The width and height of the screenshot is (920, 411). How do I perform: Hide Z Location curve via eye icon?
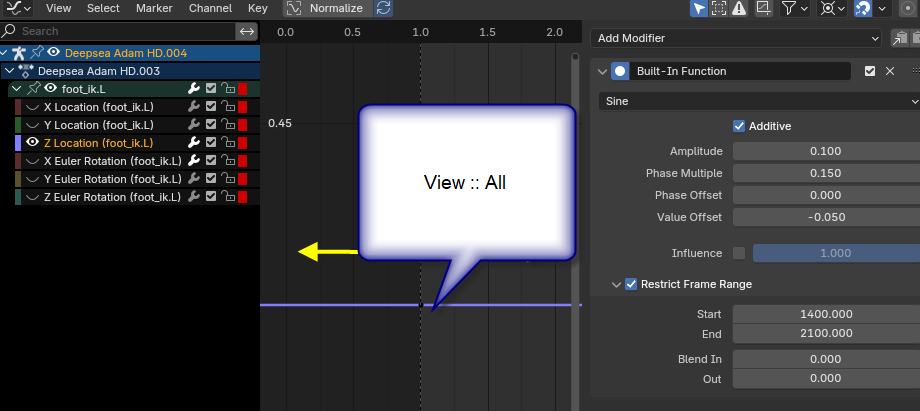pos(33,142)
